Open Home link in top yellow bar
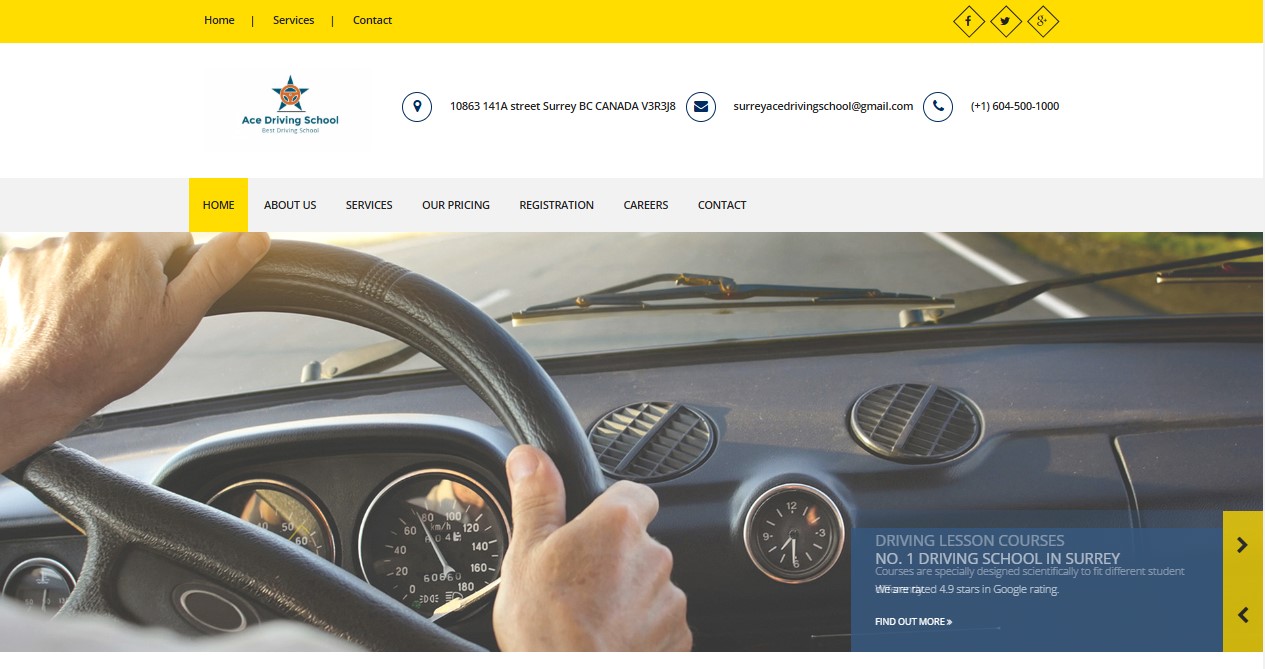This screenshot has height=669, width=1265. click(x=219, y=20)
